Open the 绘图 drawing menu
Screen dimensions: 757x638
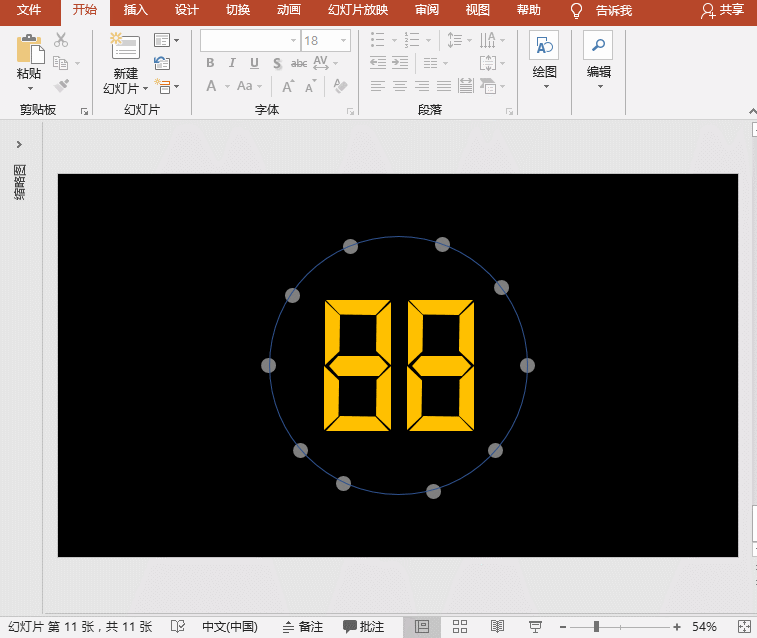pyautogui.click(x=544, y=60)
